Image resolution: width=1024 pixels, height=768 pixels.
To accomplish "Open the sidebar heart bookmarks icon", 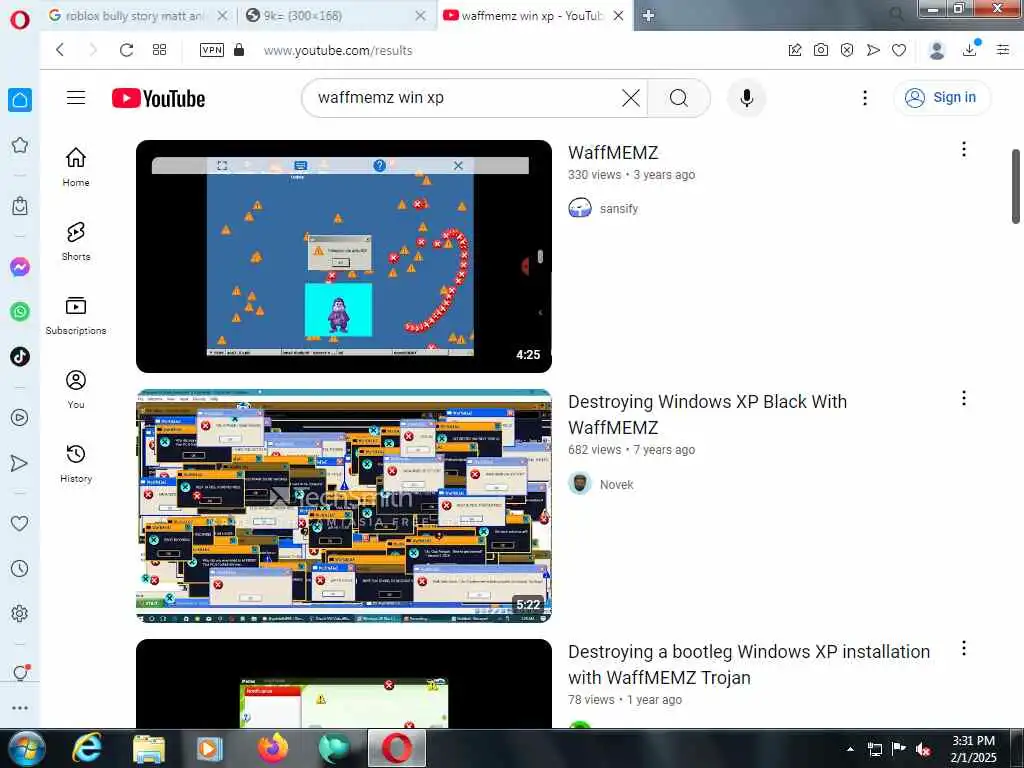I will (20, 523).
